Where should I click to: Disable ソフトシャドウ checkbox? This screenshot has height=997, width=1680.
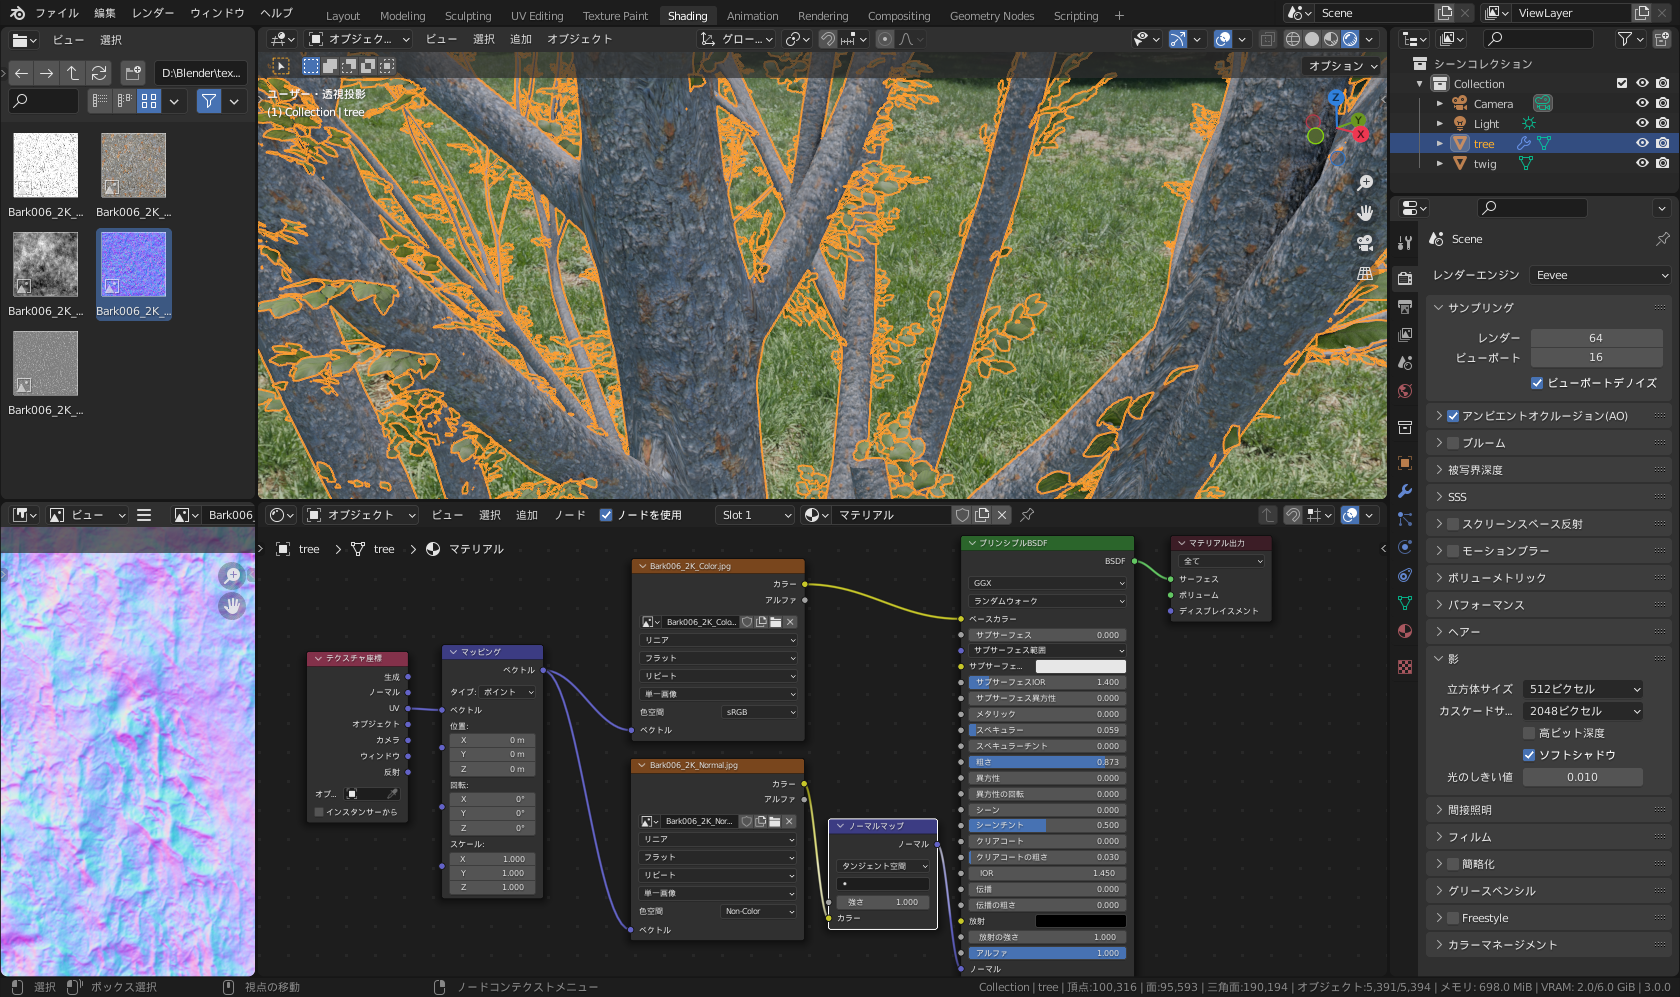pos(1528,755)
